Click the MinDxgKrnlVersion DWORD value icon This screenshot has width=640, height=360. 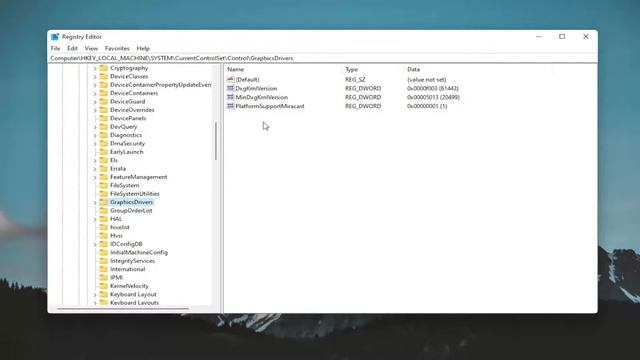(231, 97)
